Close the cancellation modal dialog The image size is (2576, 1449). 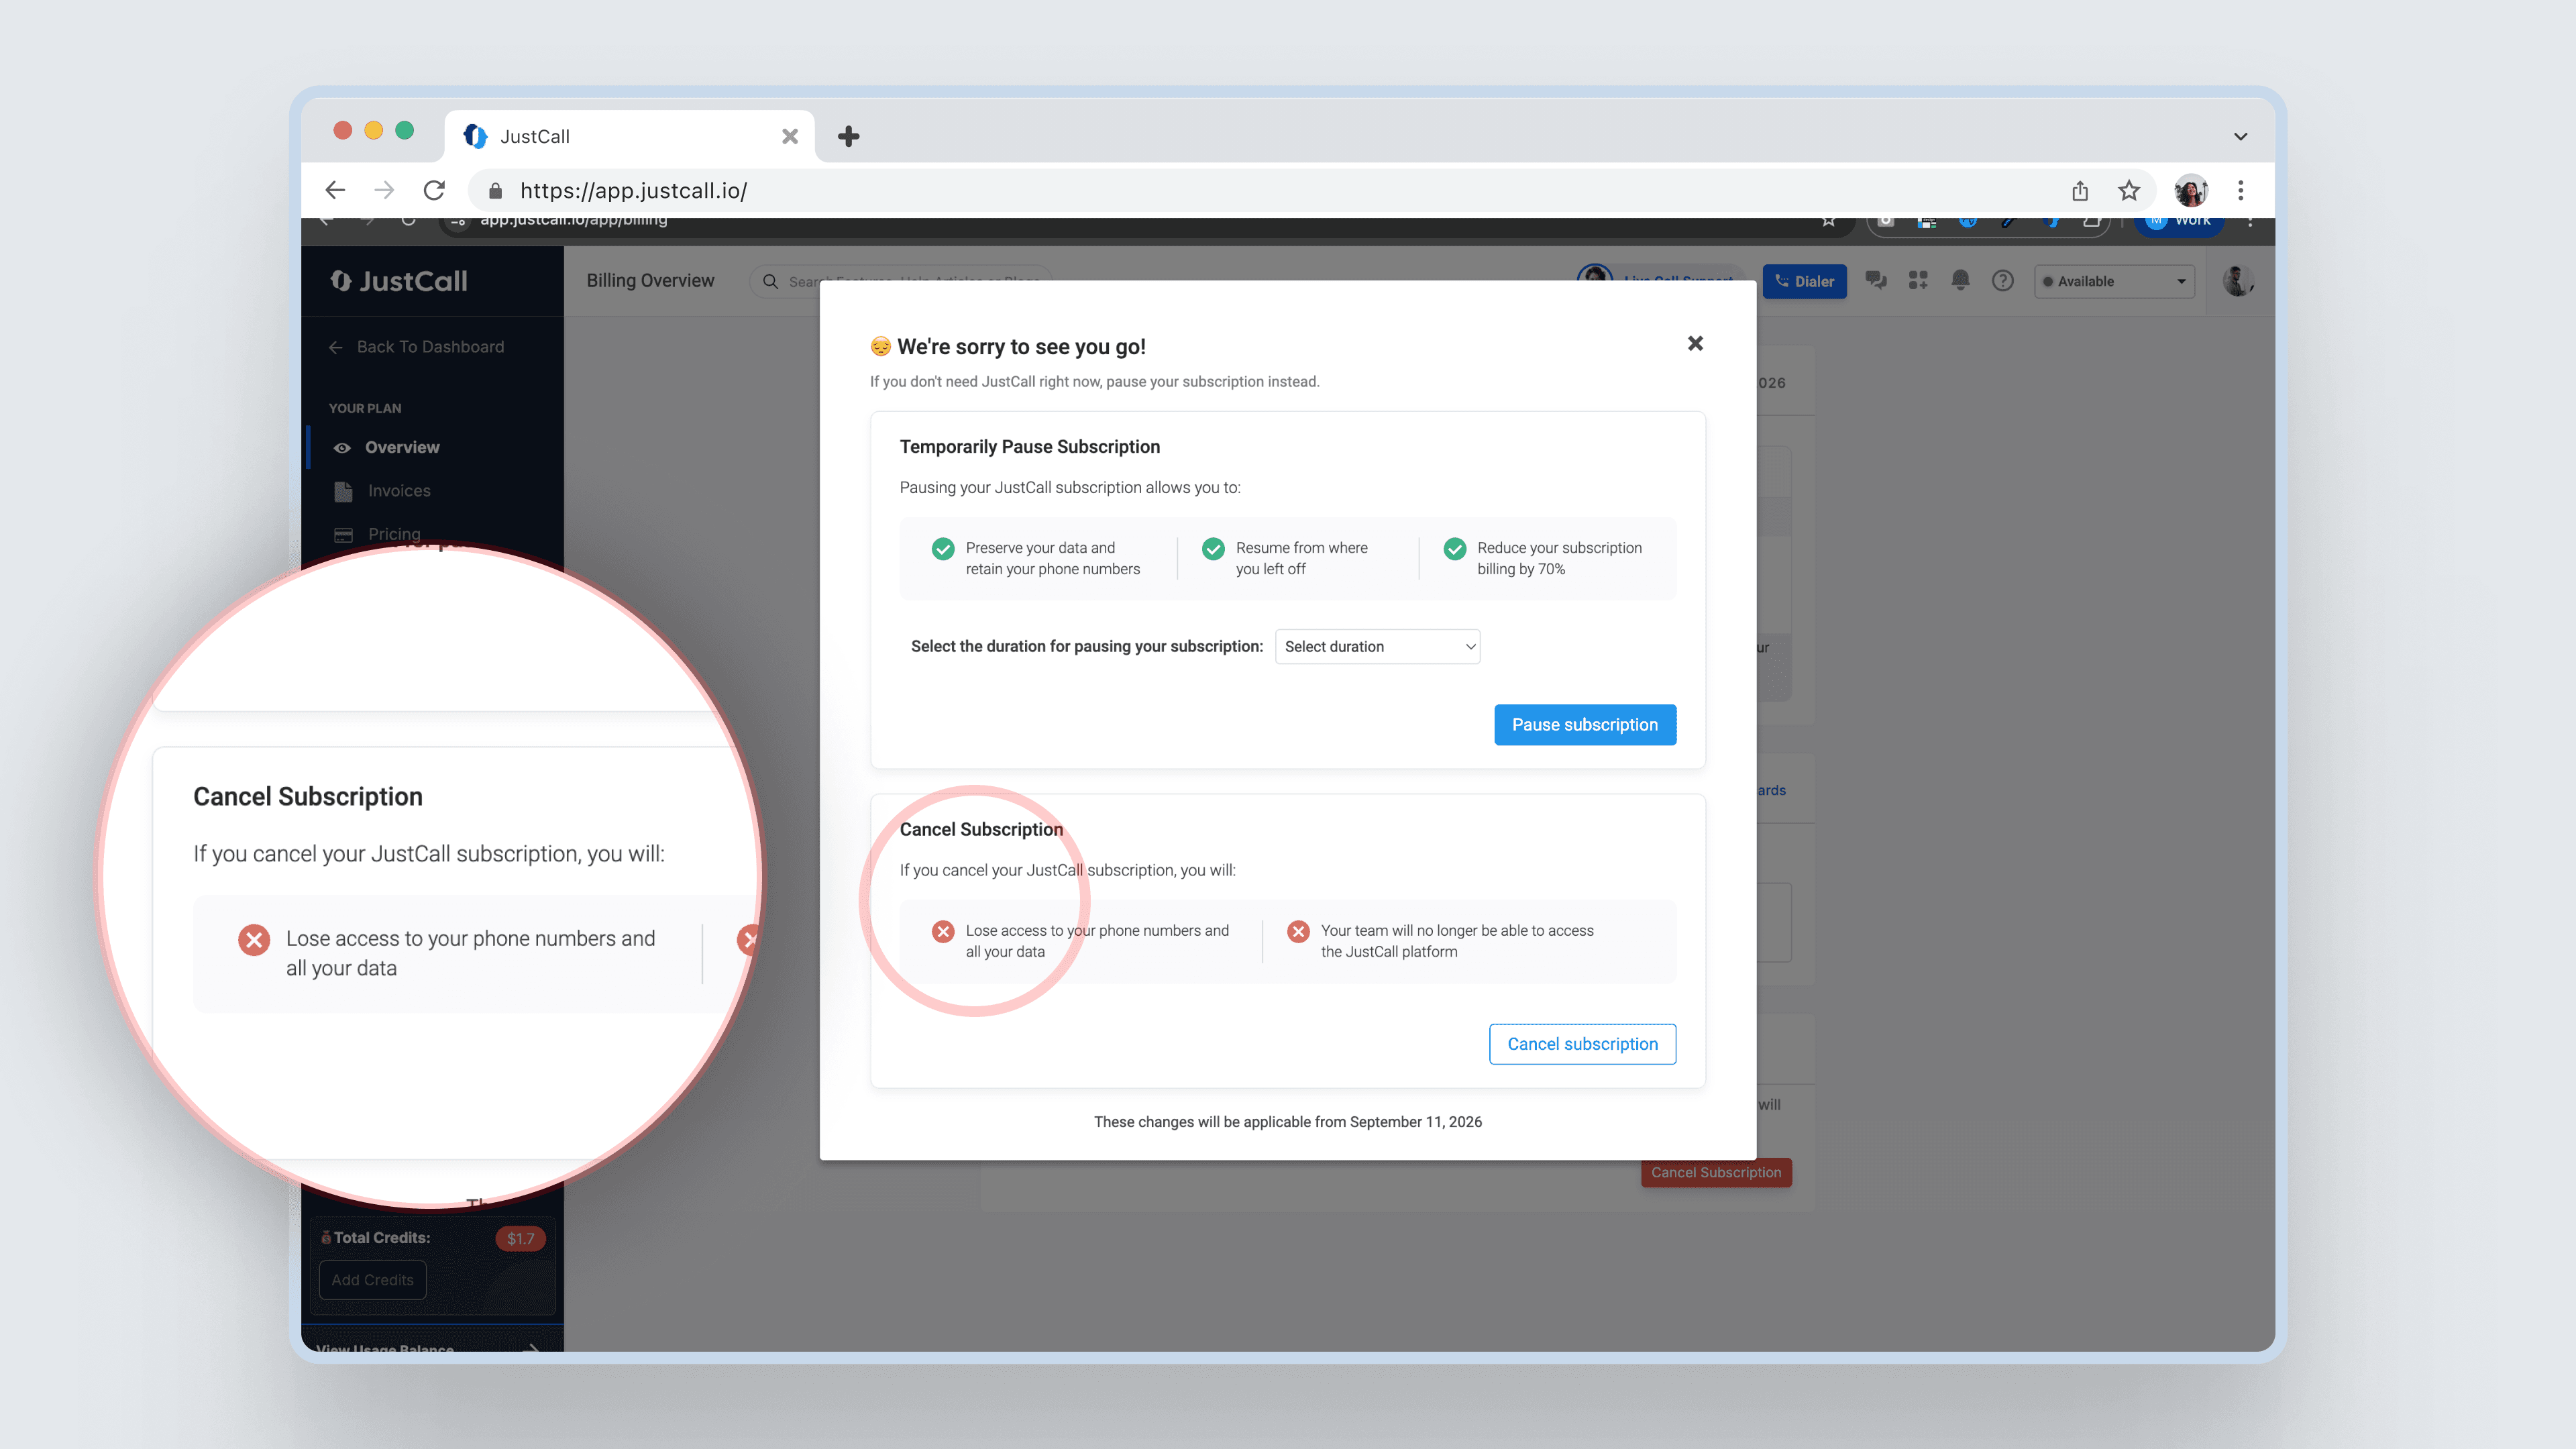[x=1695, y=343]
